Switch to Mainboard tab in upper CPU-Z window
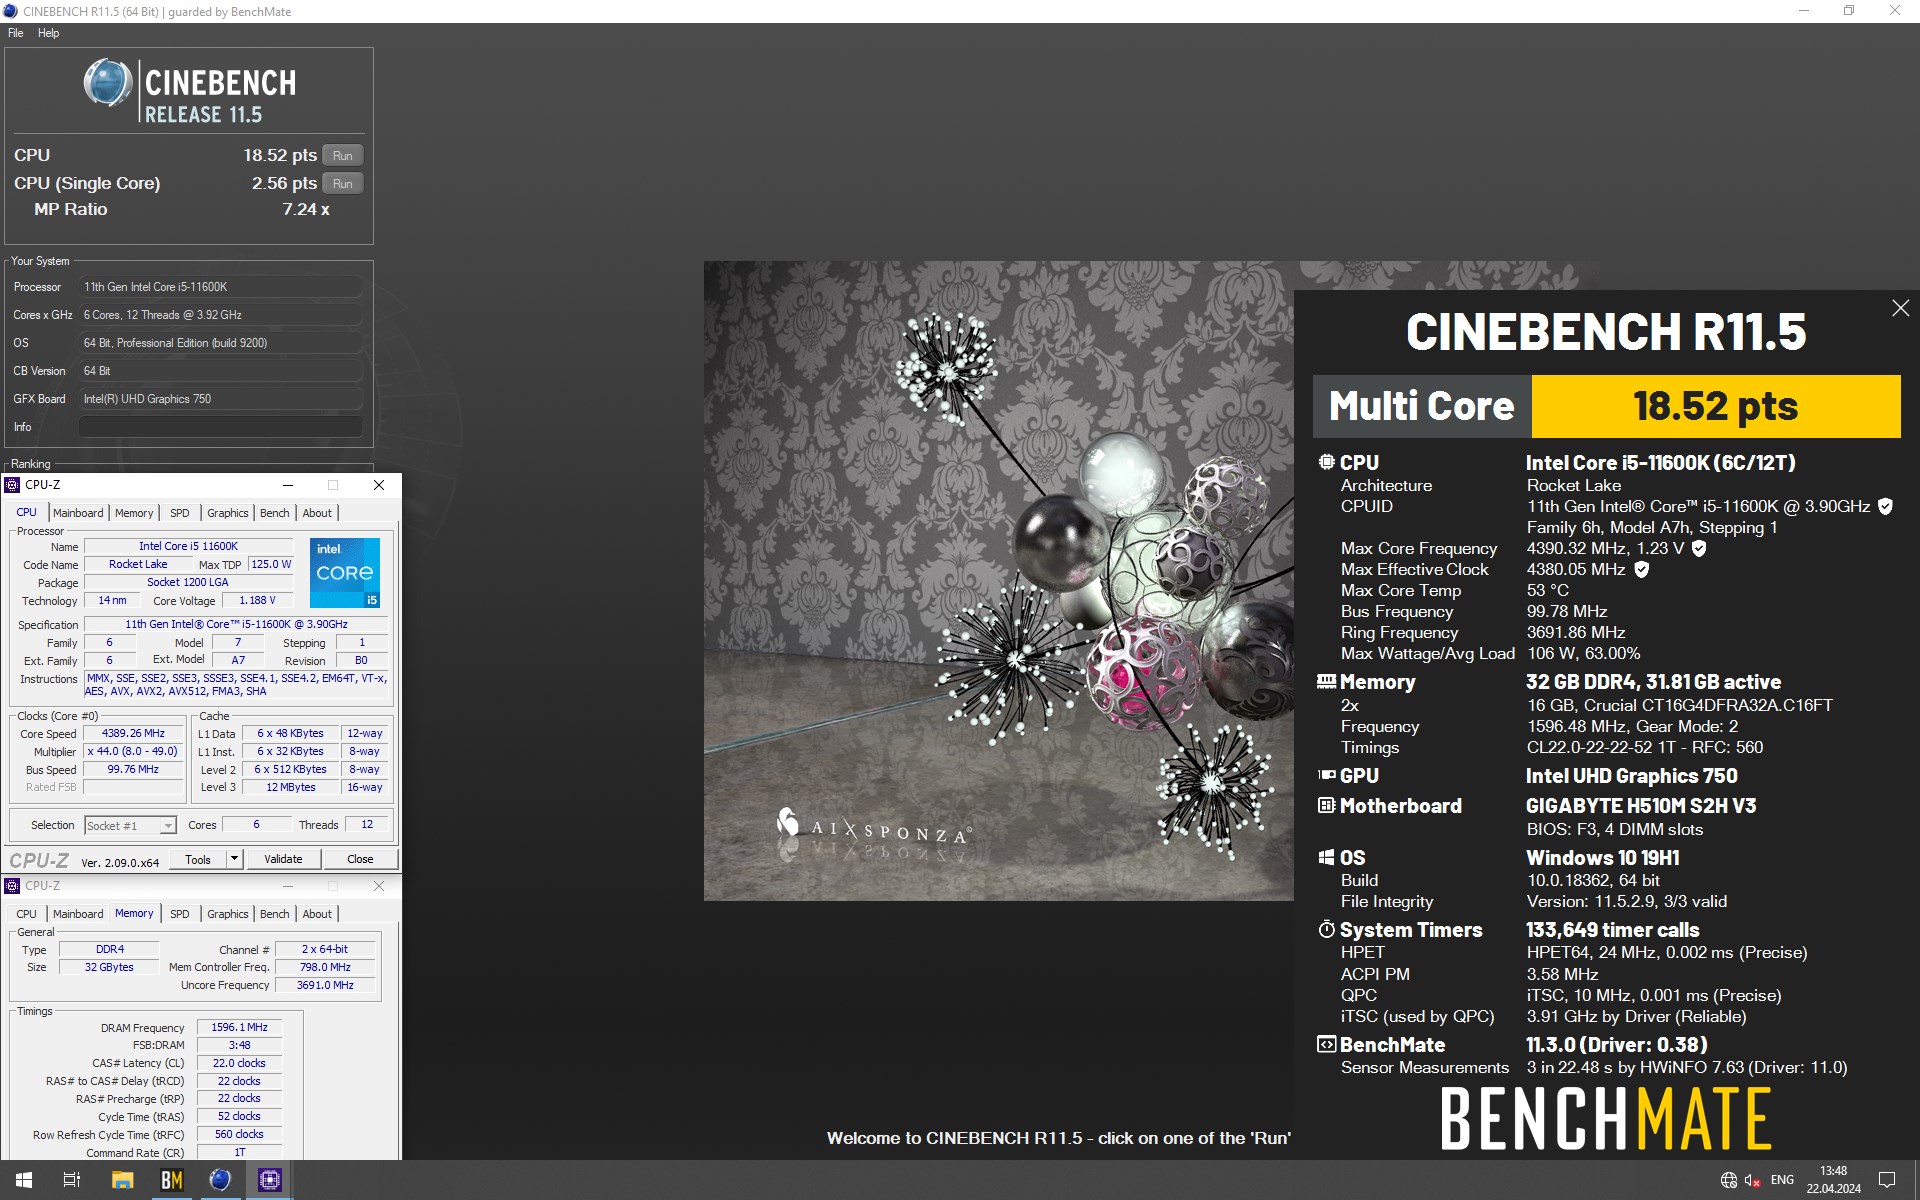 click(x=78, y=513)
